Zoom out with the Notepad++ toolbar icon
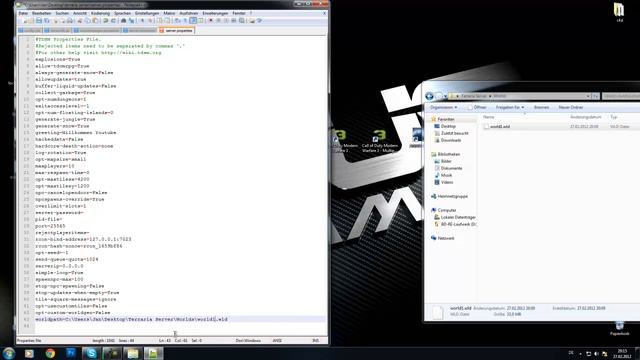Screen dimensions: 640x360 point(150,20)
